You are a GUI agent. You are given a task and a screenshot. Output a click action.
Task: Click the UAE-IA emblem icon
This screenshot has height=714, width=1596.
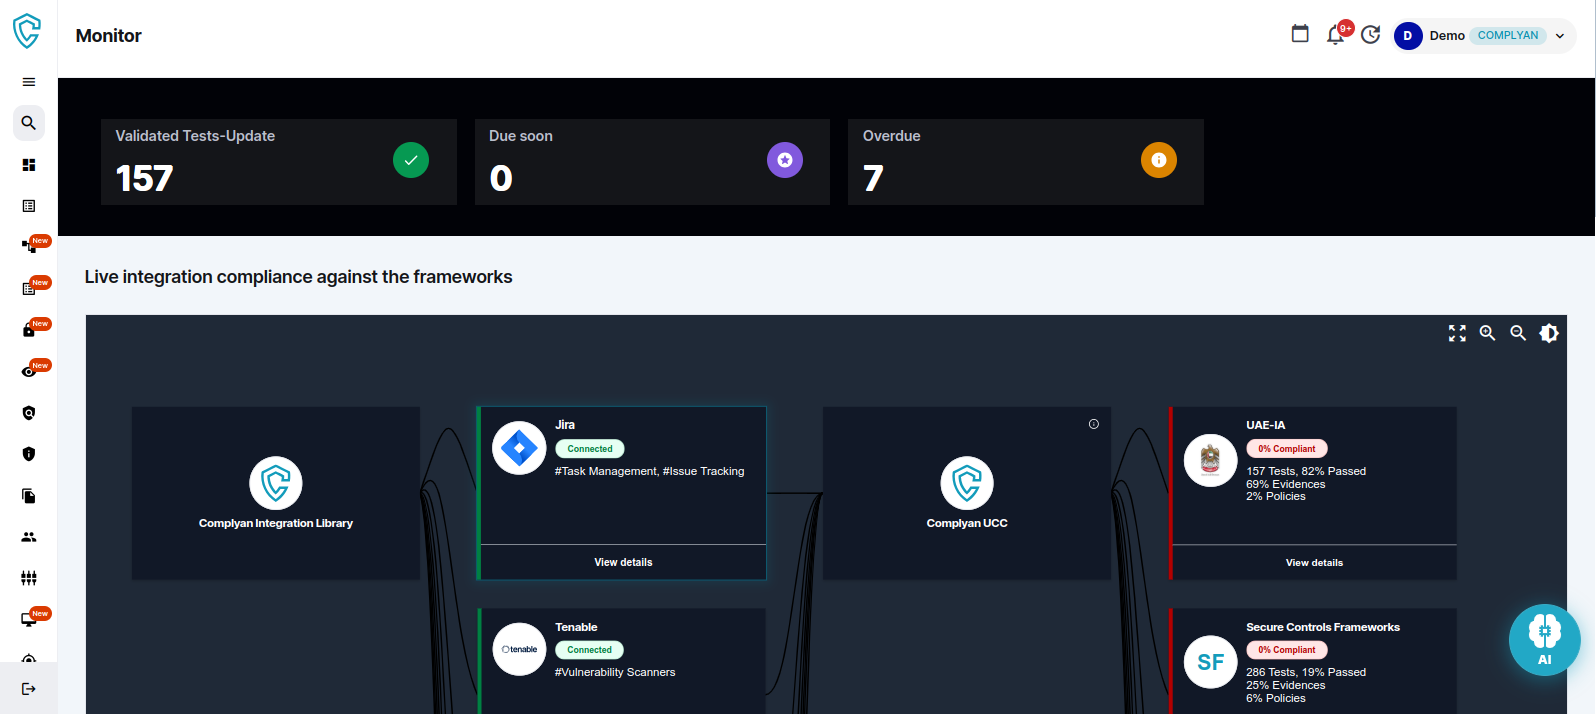(x=1210, y=460)
